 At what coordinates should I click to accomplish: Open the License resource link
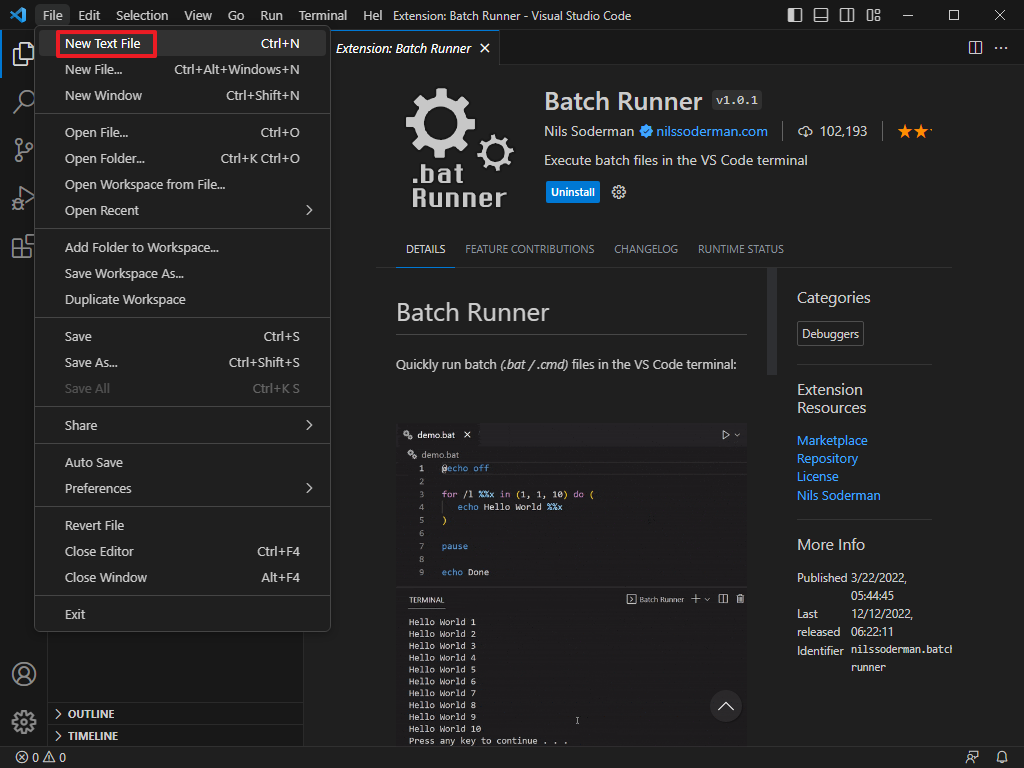point(818,477)
